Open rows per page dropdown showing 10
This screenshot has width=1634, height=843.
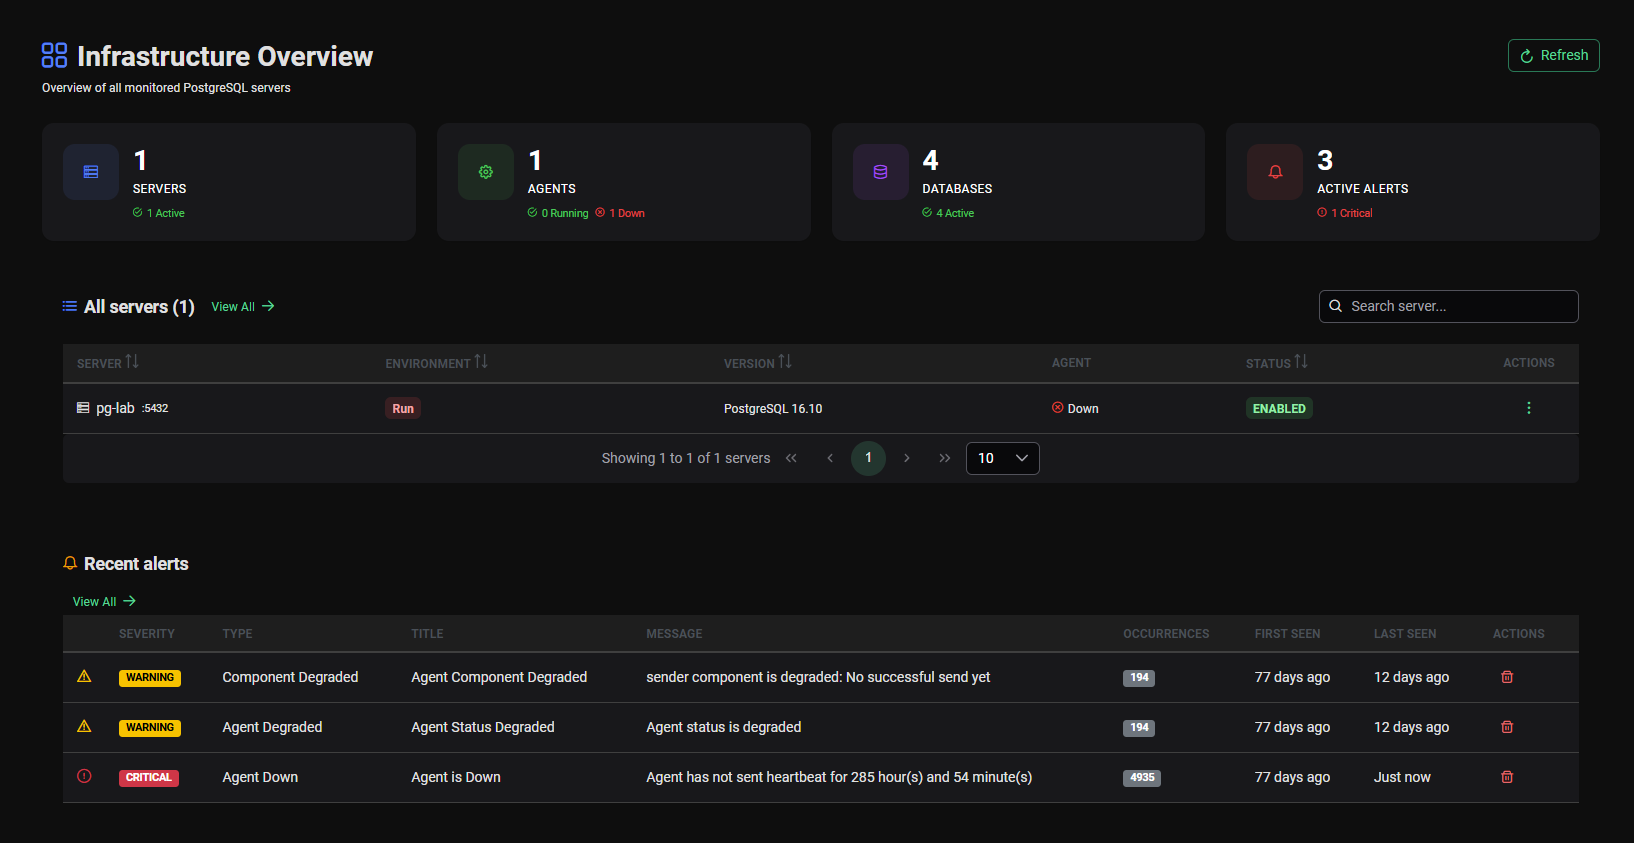[1002, 458]
